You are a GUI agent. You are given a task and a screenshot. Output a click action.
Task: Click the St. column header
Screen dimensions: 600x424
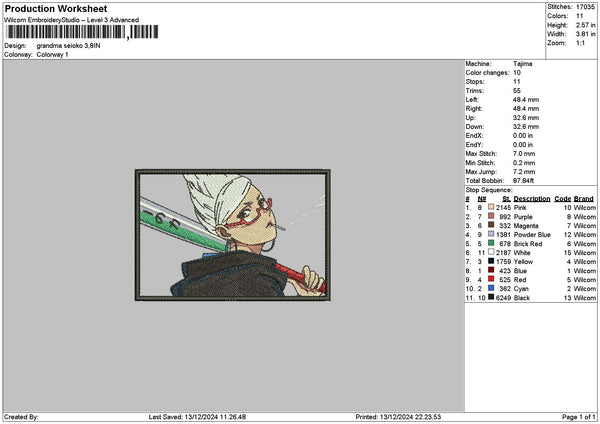[x=507, y=199]
